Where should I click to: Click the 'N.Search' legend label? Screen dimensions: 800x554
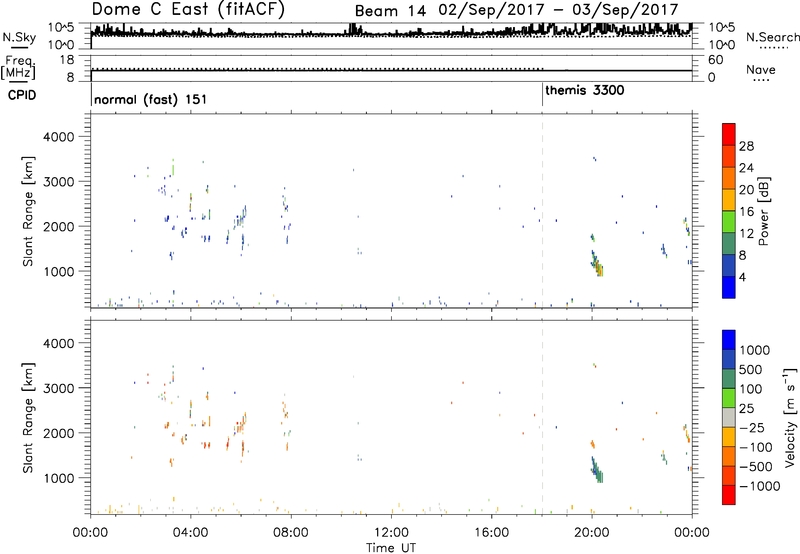coord(772,37)
